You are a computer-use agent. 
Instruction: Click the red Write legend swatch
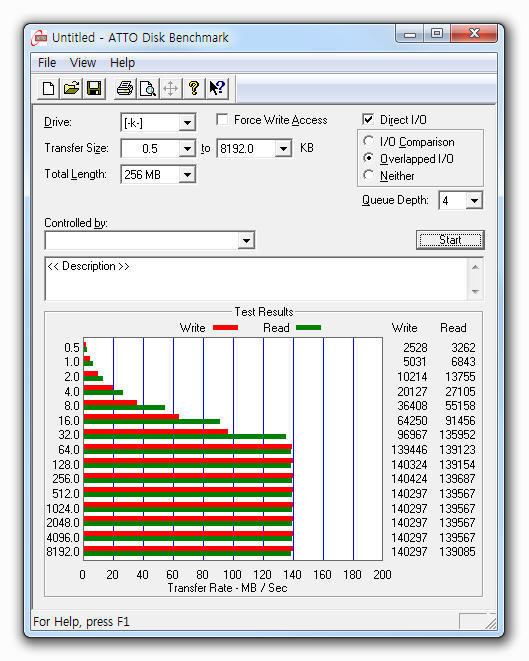pos(226,328)
